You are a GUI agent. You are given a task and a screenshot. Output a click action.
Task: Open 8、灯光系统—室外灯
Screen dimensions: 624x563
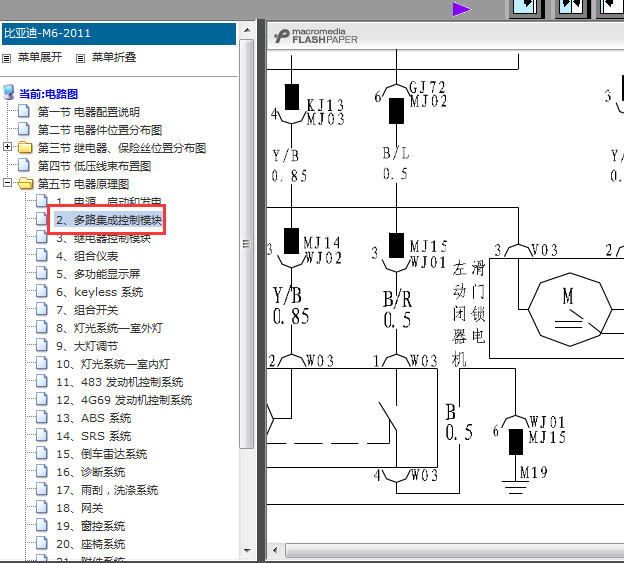pyautogui.click(x=109, y=328)
